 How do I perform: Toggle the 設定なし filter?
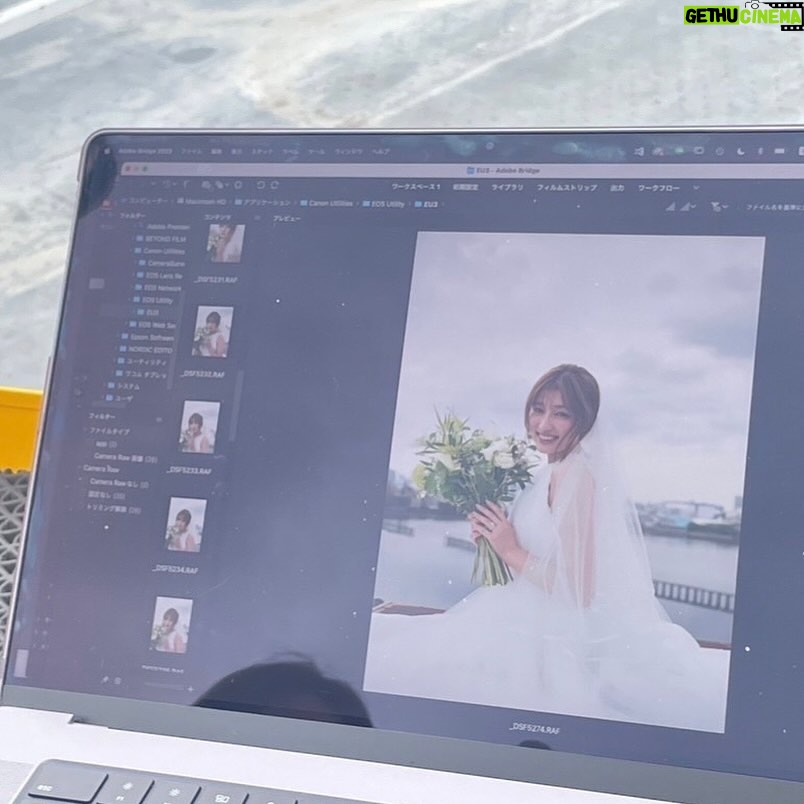[107, 496]
